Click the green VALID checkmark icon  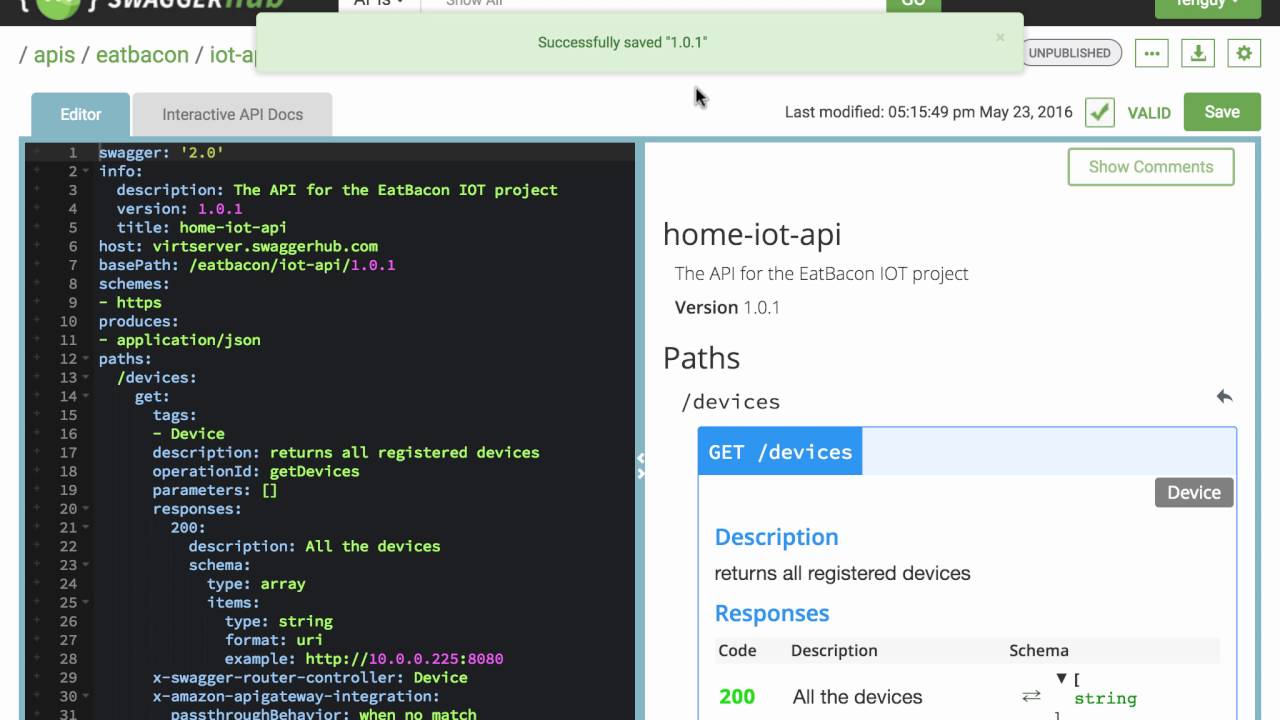[1100, 112]
